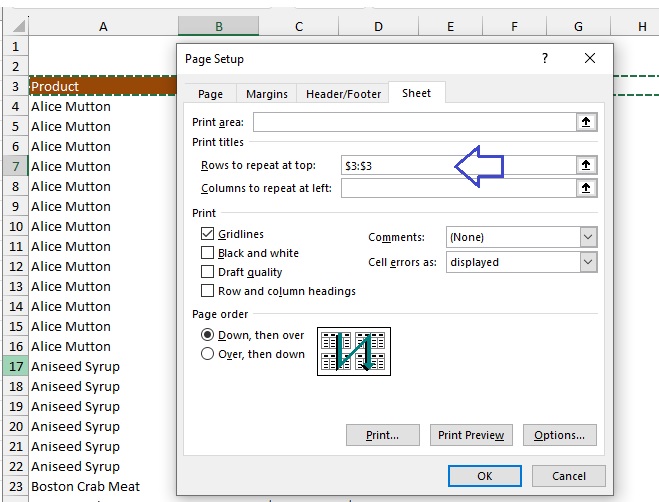Click Alice Mutton cell in row 10
Viewport: 659px width, 502px height.
click(x=103, y=226)
